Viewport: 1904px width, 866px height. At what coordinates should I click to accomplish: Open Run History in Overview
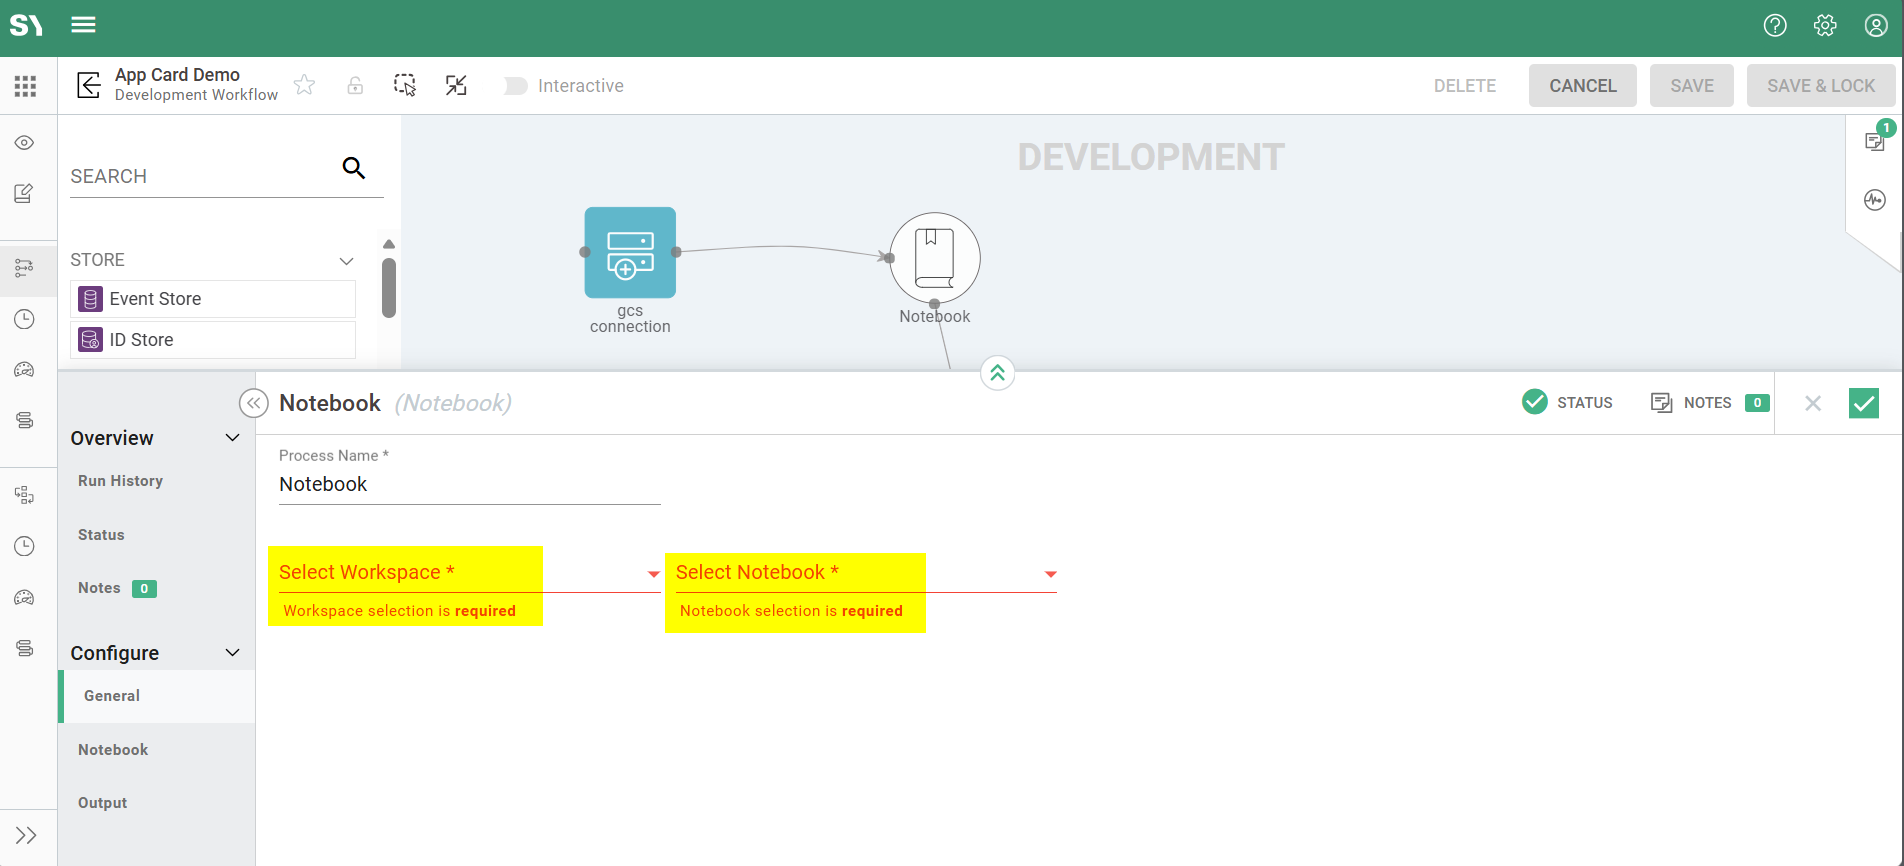point(120,481)
